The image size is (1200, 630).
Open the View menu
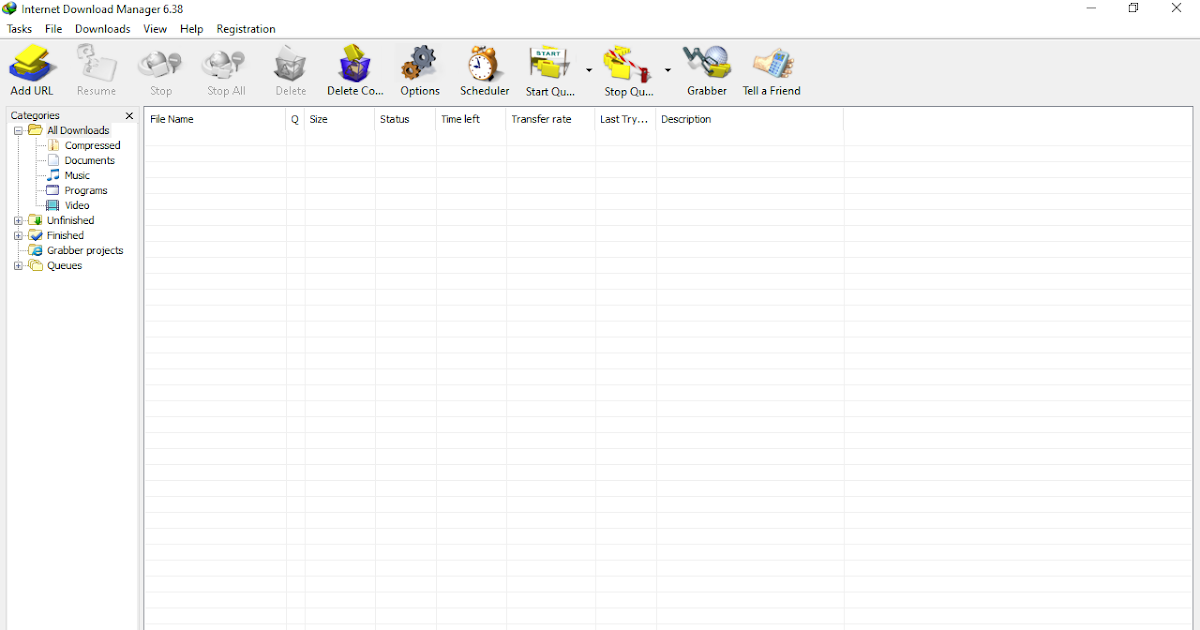[x=155, y=29]
